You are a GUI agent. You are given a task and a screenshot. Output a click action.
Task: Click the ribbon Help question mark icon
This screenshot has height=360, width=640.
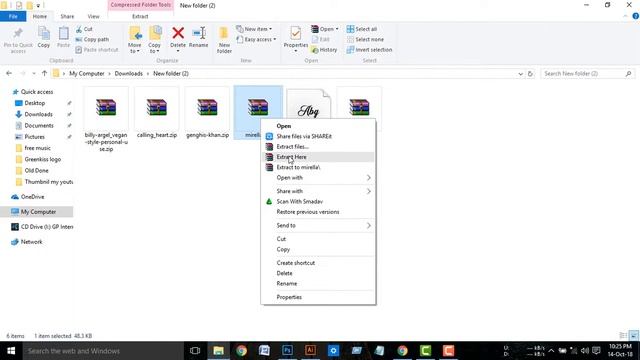pos(636,16)
